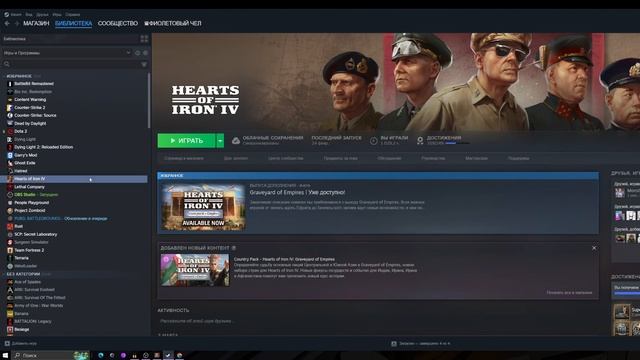This screenshot has width=640, height=360.
Task: Click the achievements progress bar under ДОСТИЖЕНИЯ
Action: 457,143
